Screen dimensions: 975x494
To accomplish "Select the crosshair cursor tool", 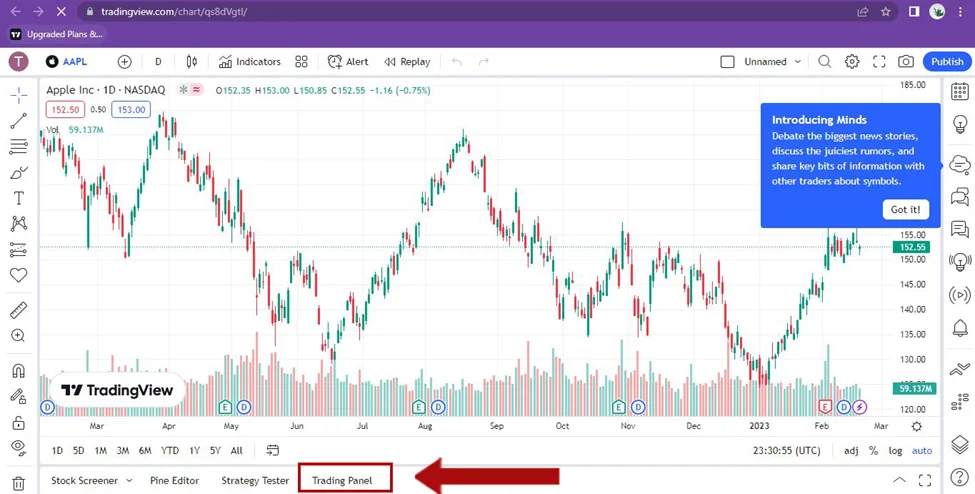I will [x=19, y=95].
